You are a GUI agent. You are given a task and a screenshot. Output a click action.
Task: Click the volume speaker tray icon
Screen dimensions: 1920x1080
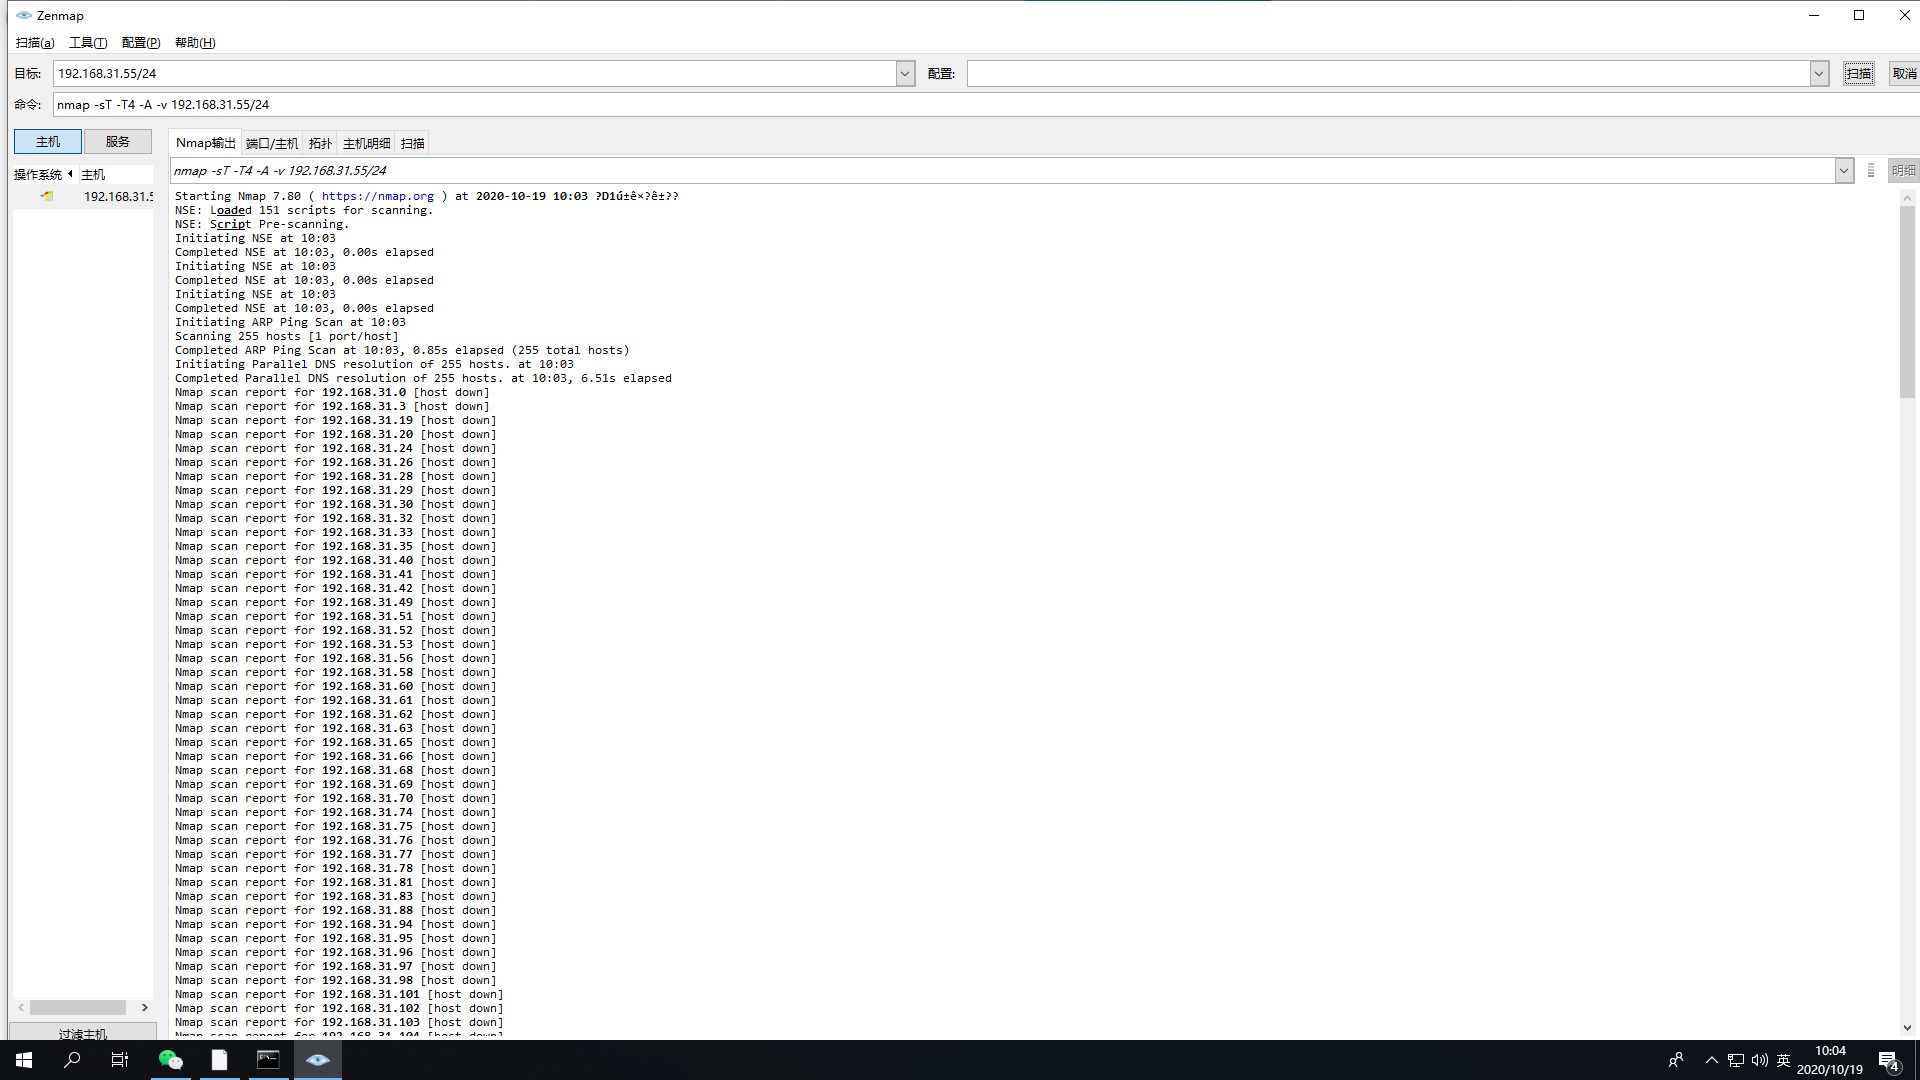pyautogui.click(x=1760, y=1060)
